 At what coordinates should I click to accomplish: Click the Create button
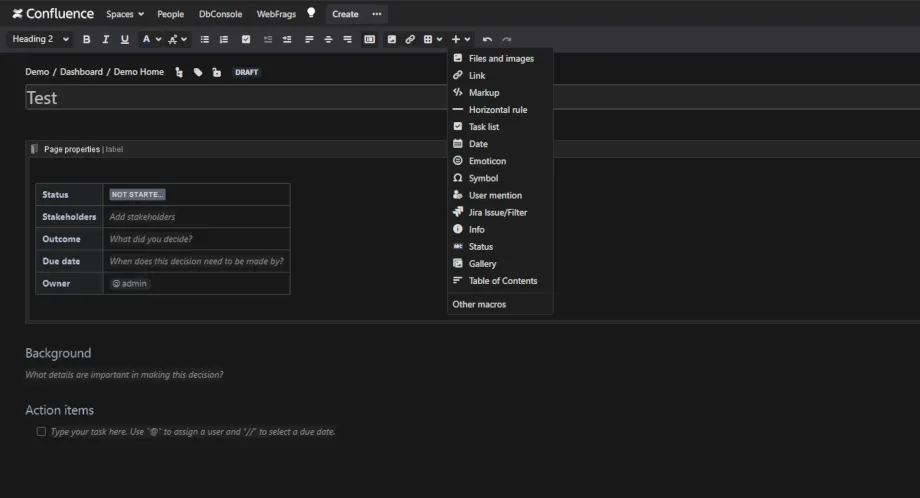(x=345, y=14)
